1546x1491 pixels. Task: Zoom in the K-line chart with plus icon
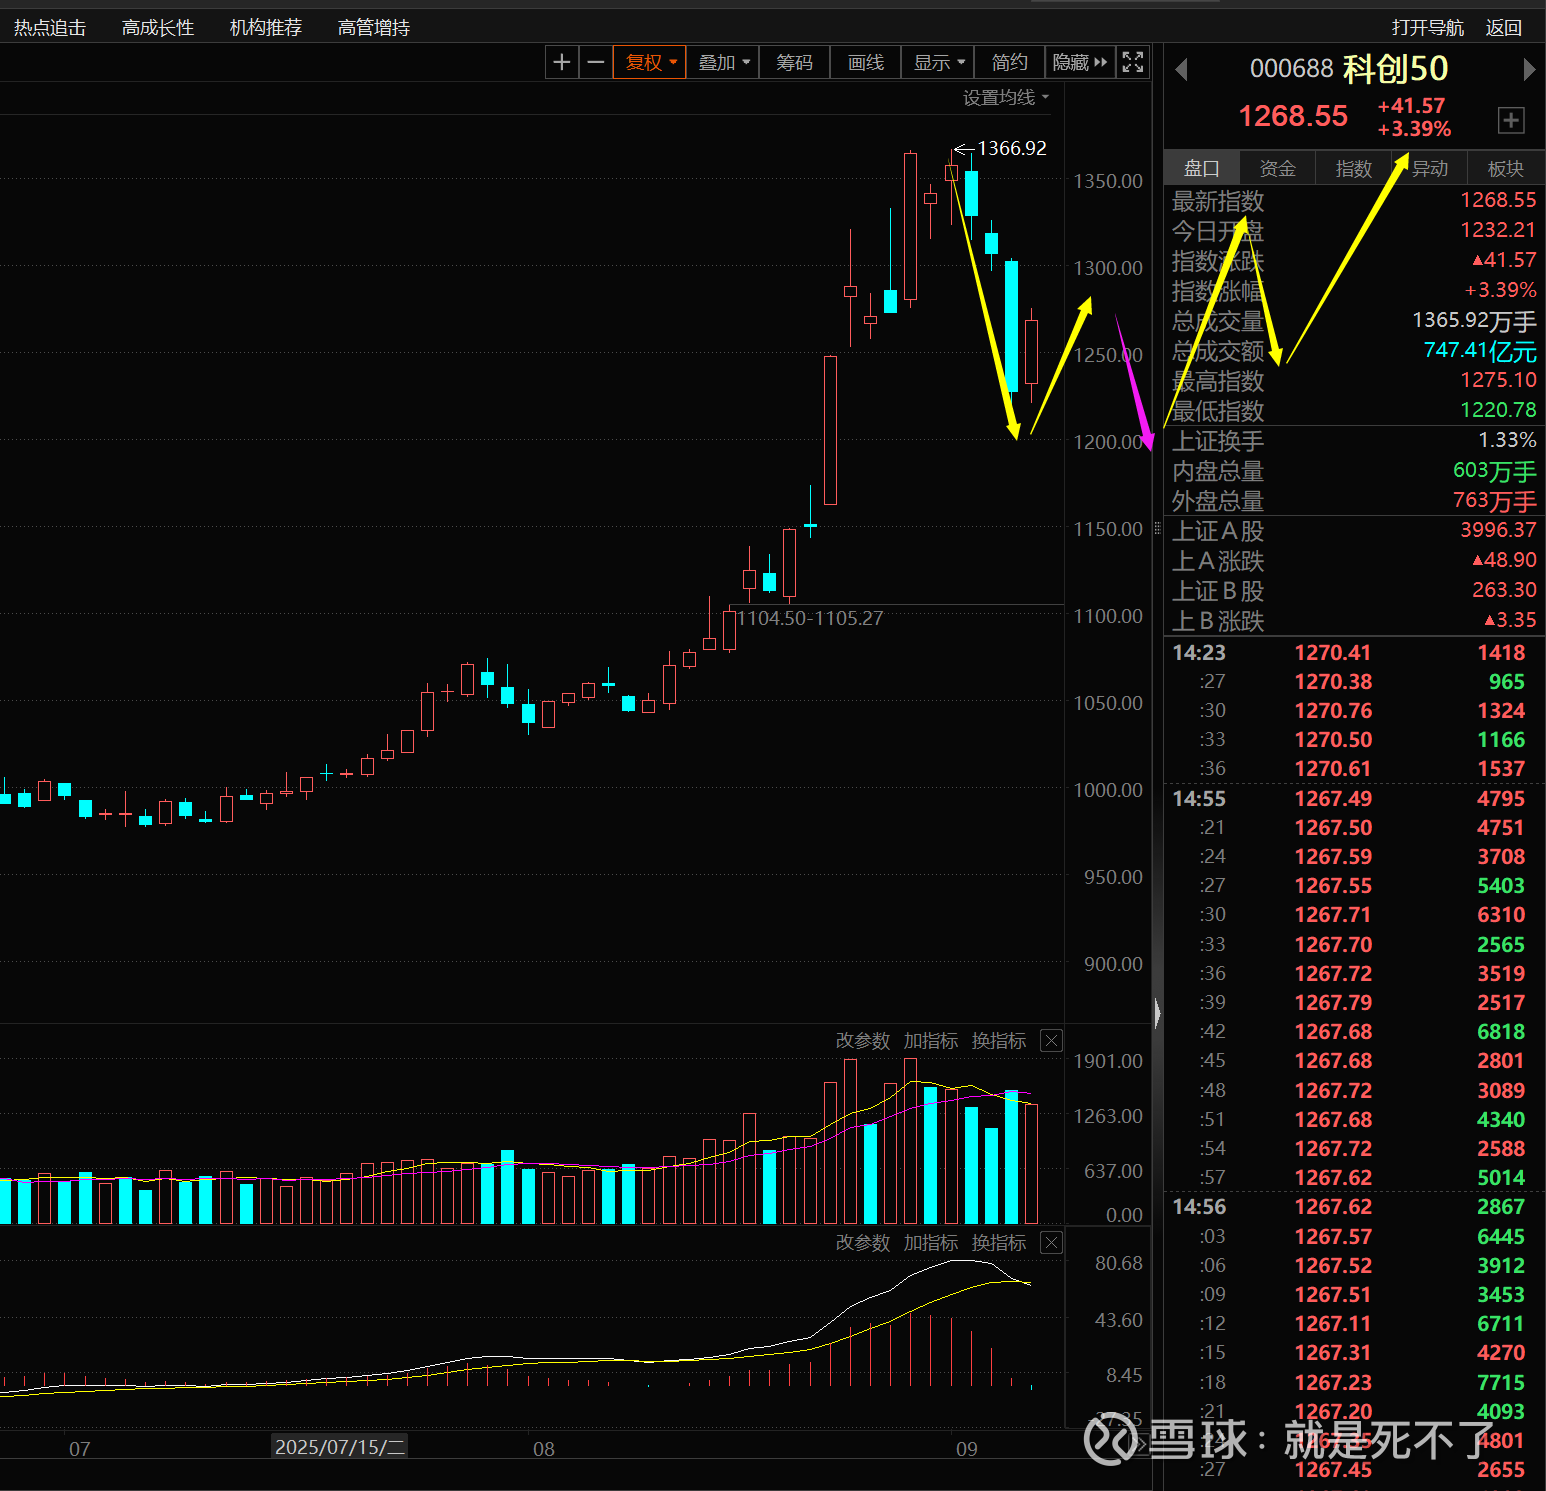point(562,63)
